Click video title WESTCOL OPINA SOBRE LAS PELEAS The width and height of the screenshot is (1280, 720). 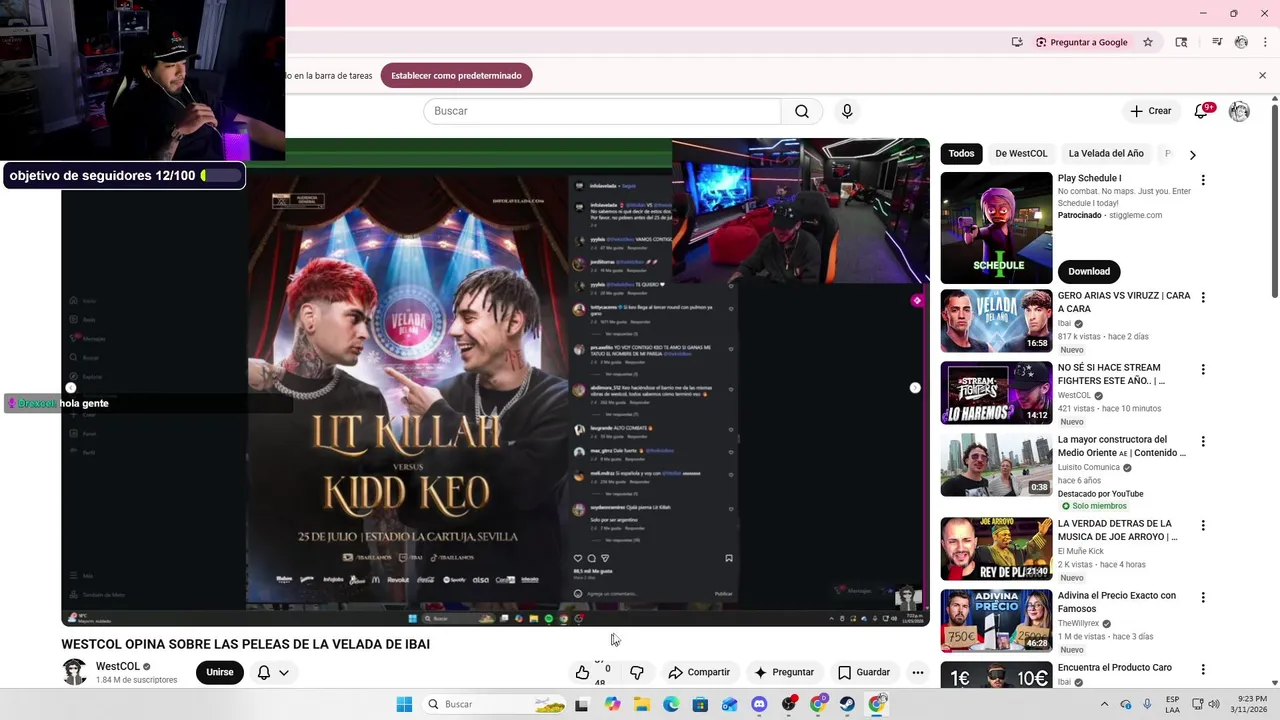tap(245, 644)
